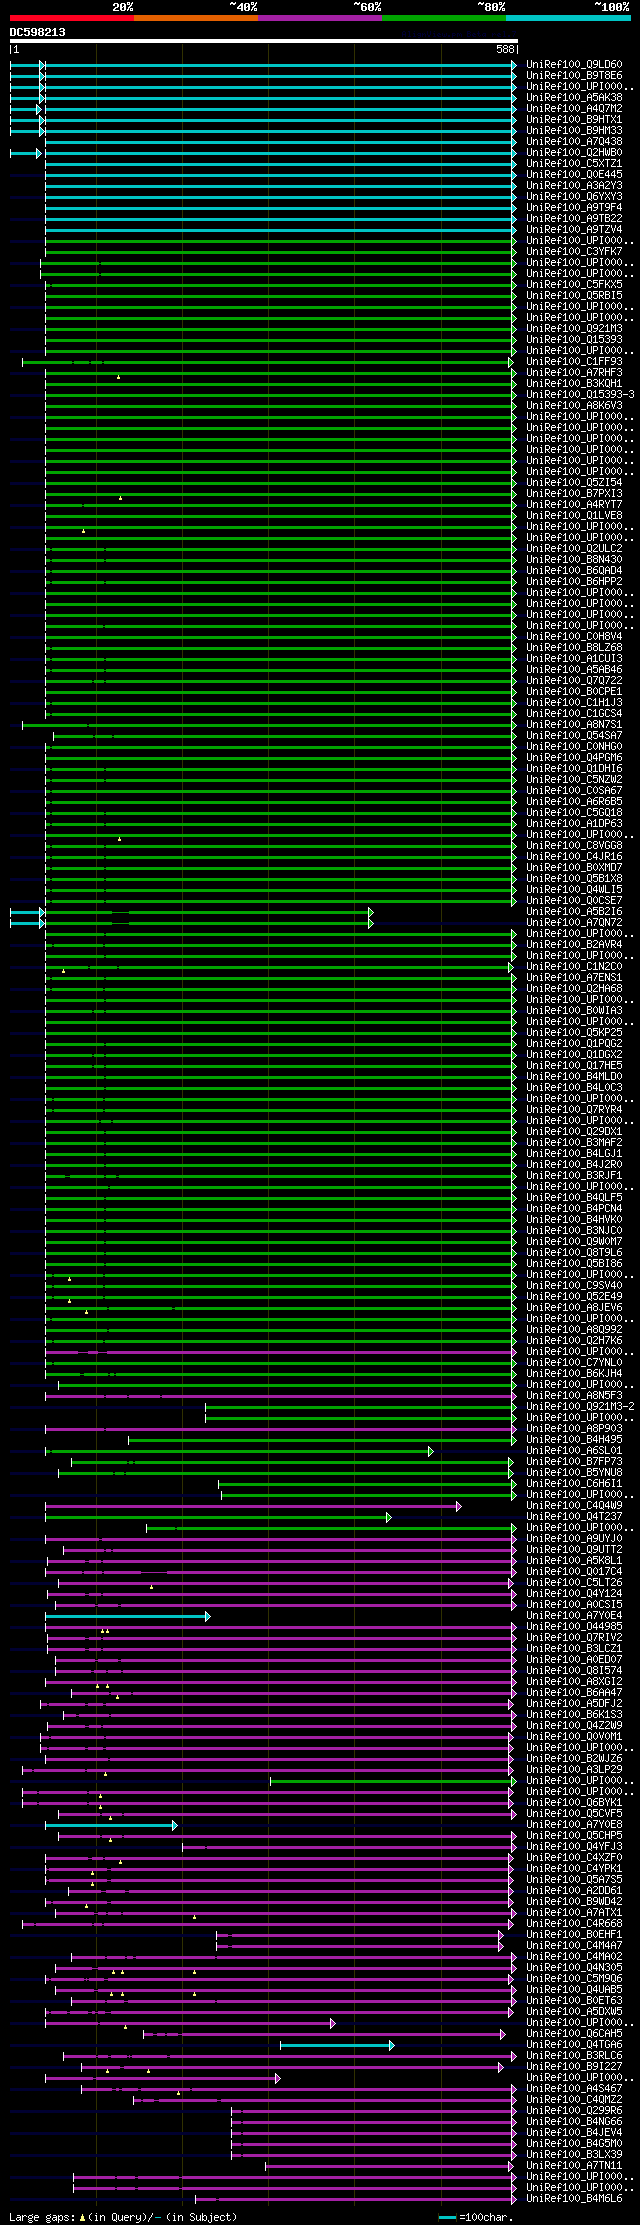Screen dimensions: 640x2225
Task: Select hit label UniRef100_Q0E445
Action: [574, 175]
